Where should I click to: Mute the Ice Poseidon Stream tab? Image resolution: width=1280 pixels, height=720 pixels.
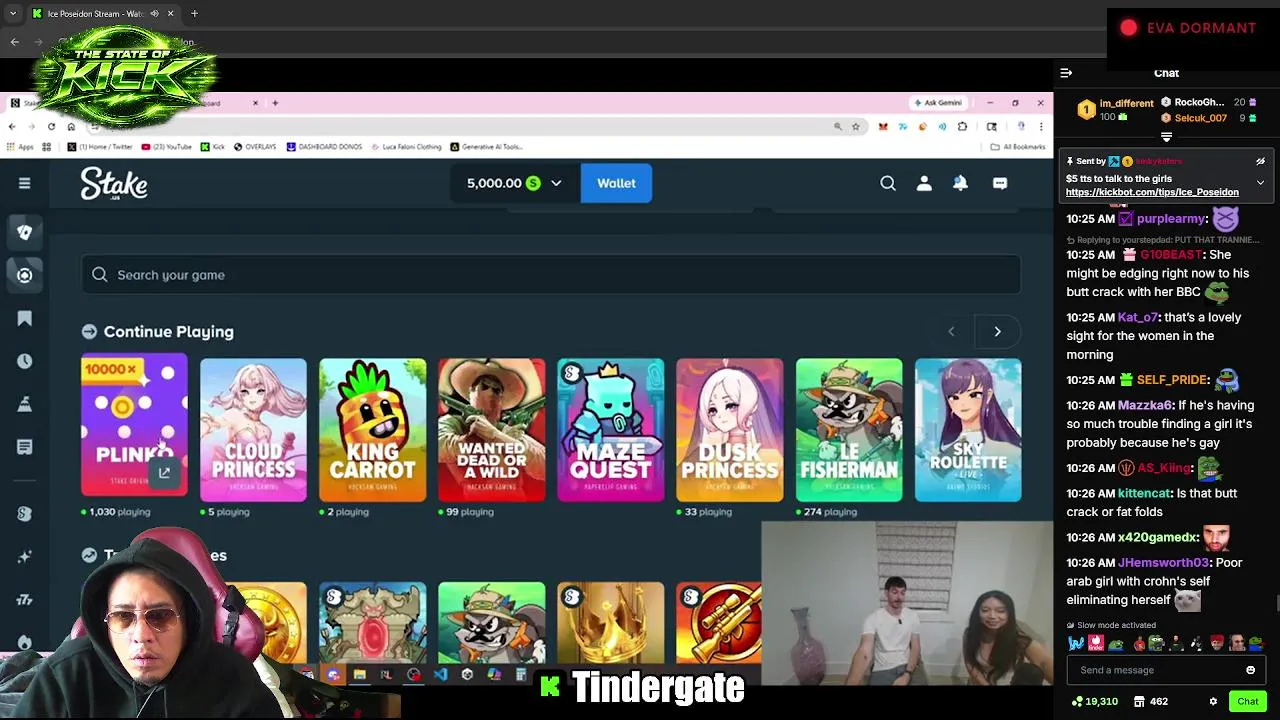pos(154,14)
